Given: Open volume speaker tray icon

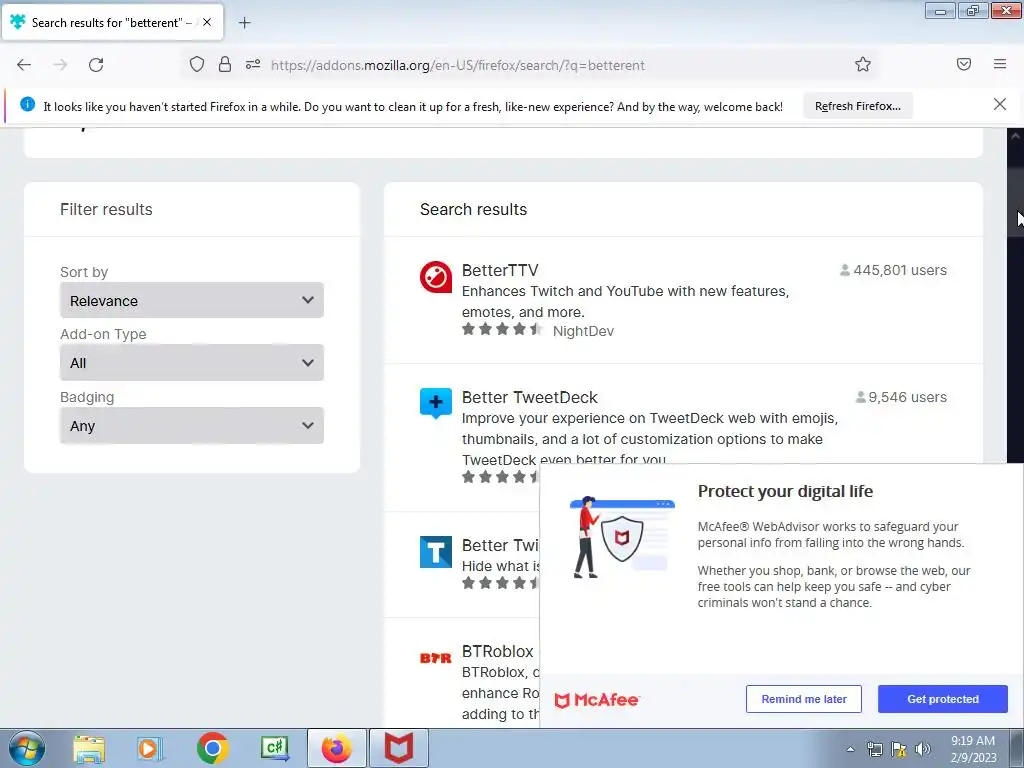Looking at the screenshot, I should [923, 749].
